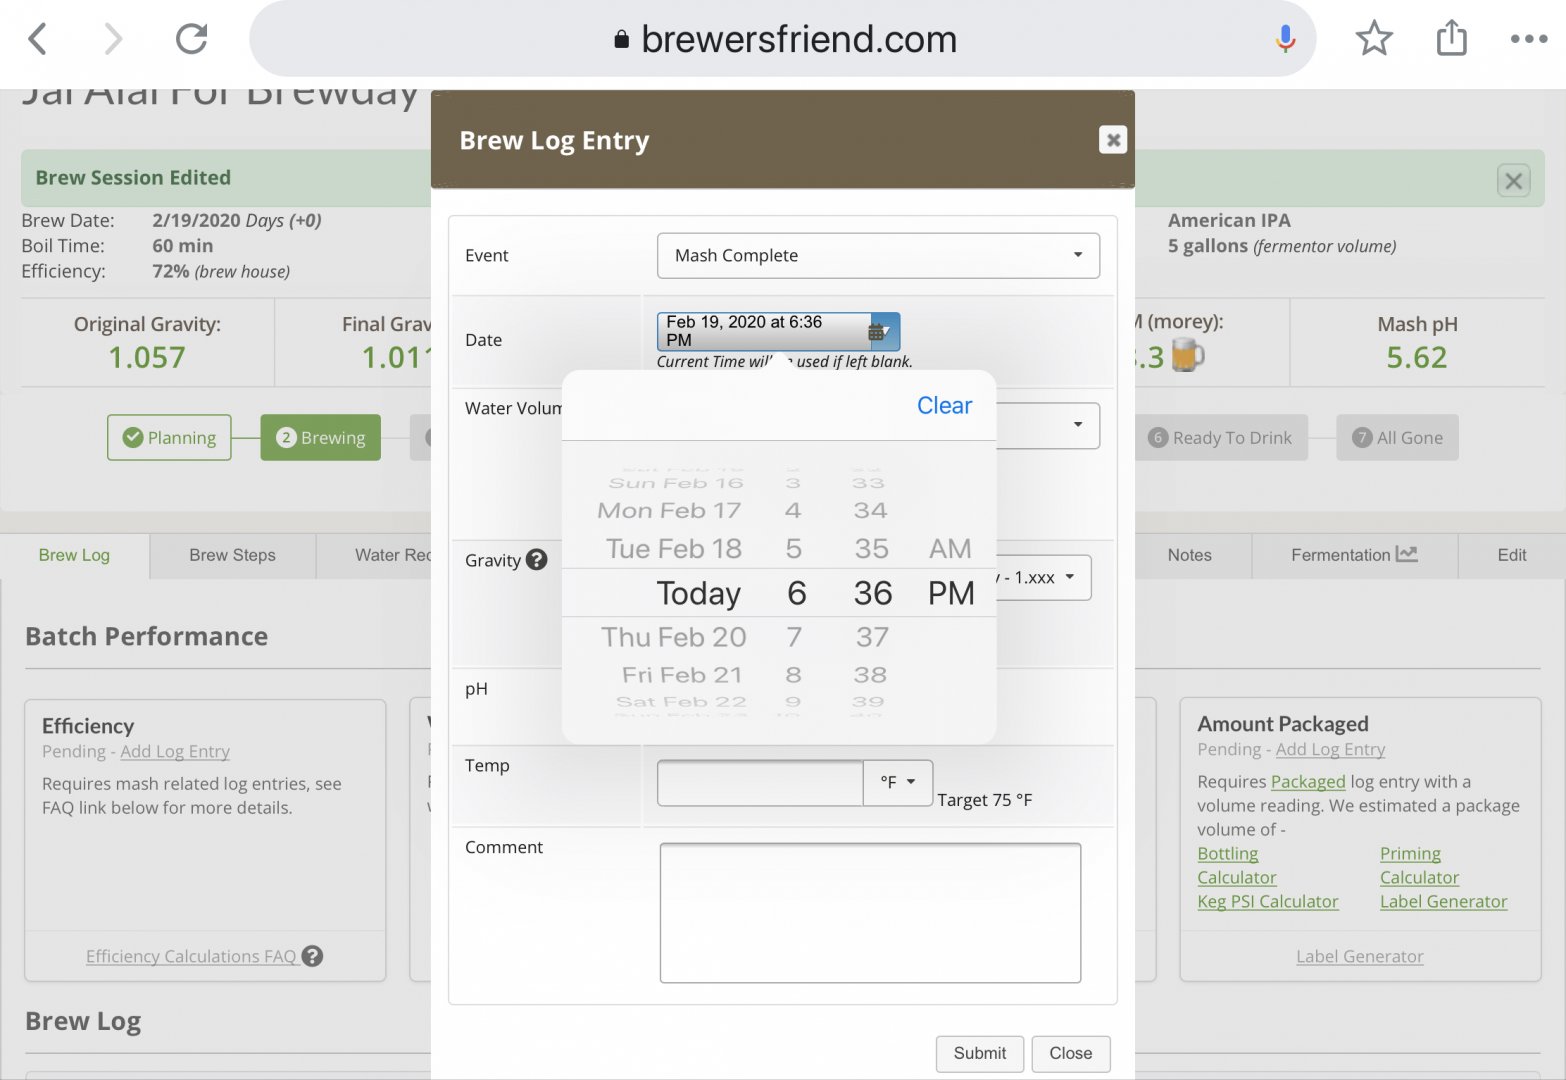Select hour 7 in time wheel
Screen dimensions: 1566x1080
coord(794,637)
